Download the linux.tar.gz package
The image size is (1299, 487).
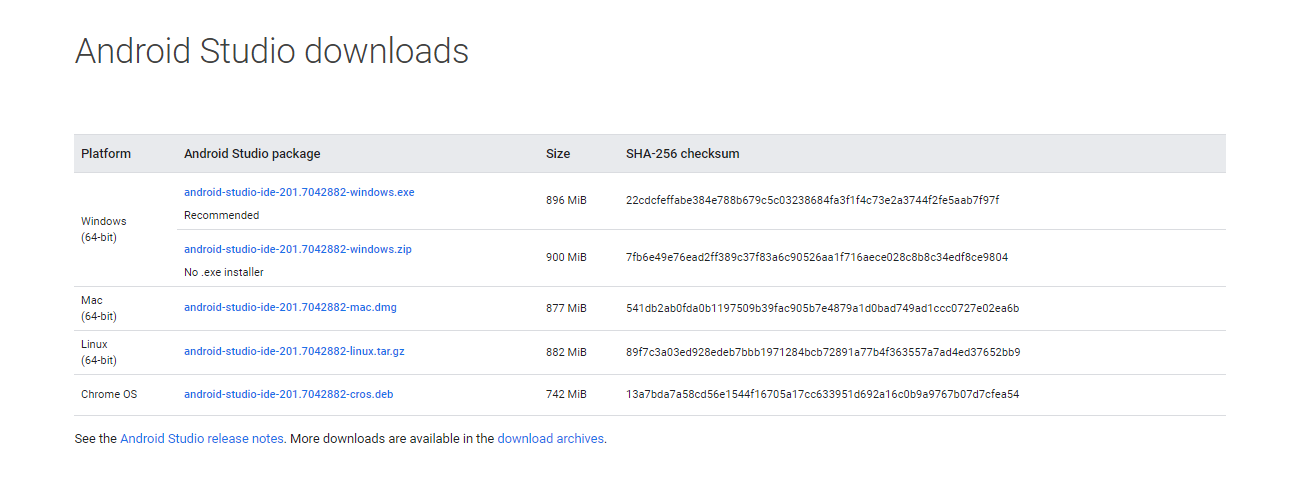click(x=294, y=352)
